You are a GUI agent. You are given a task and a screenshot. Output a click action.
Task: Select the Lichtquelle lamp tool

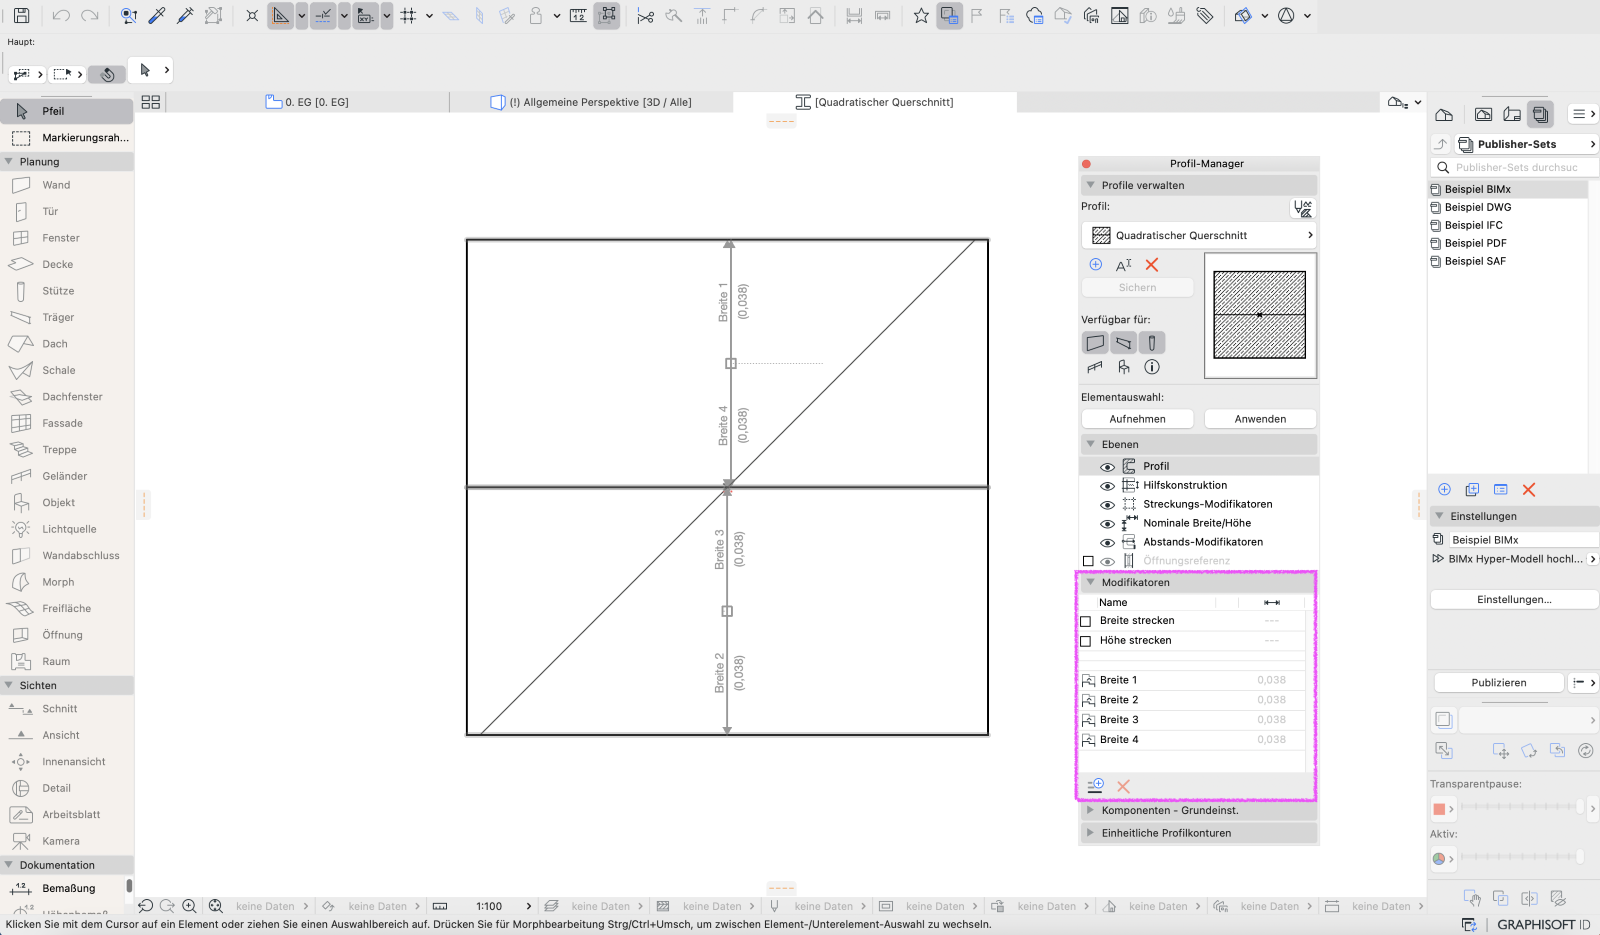67,529
